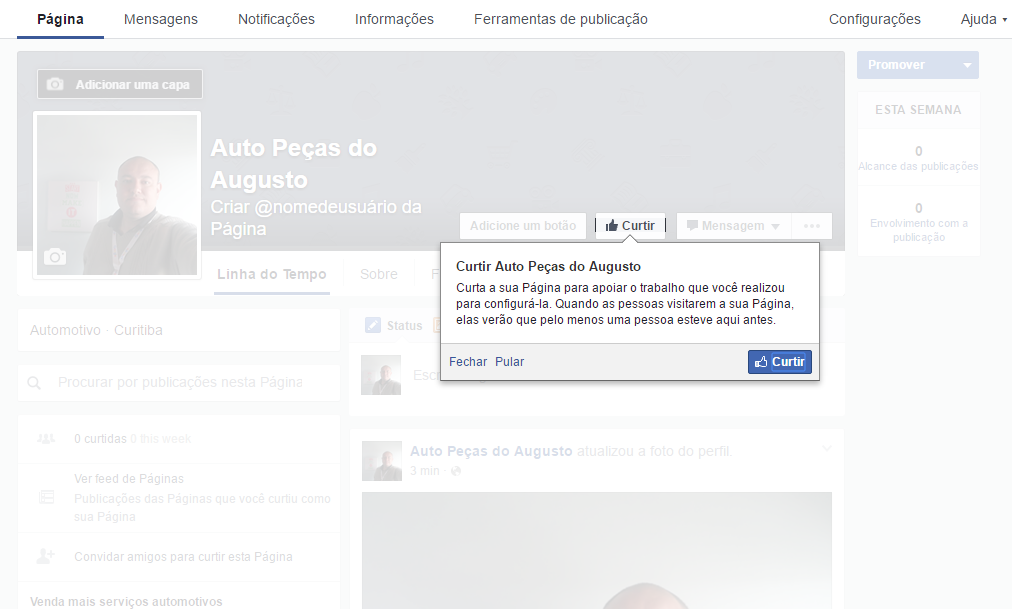This screenshot has height=609, width=1012.
Task: Click the magnifier icon in page search
Action: [x=34, y=383]
